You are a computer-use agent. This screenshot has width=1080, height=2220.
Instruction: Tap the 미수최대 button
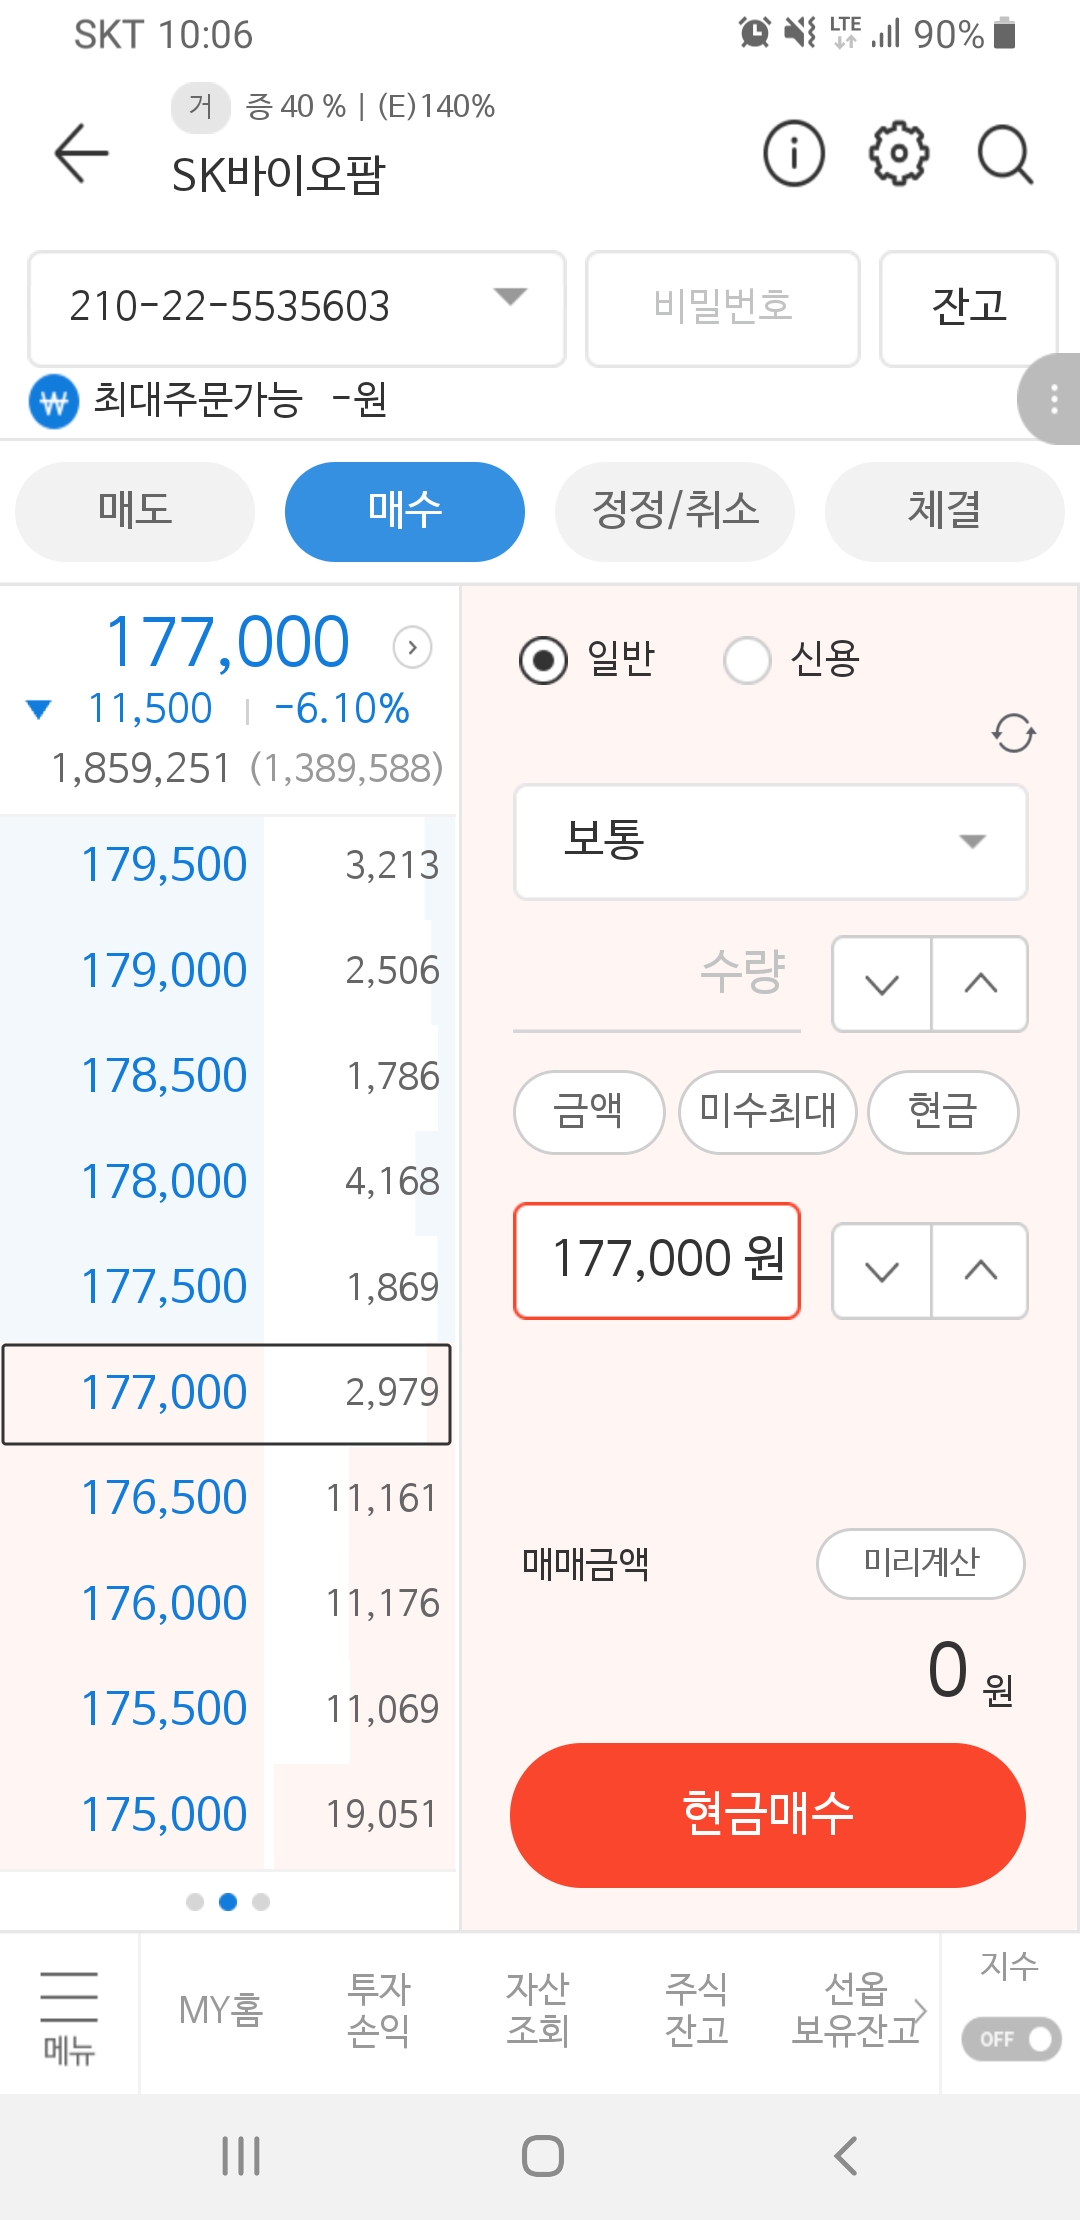[x=768, y=1112]
